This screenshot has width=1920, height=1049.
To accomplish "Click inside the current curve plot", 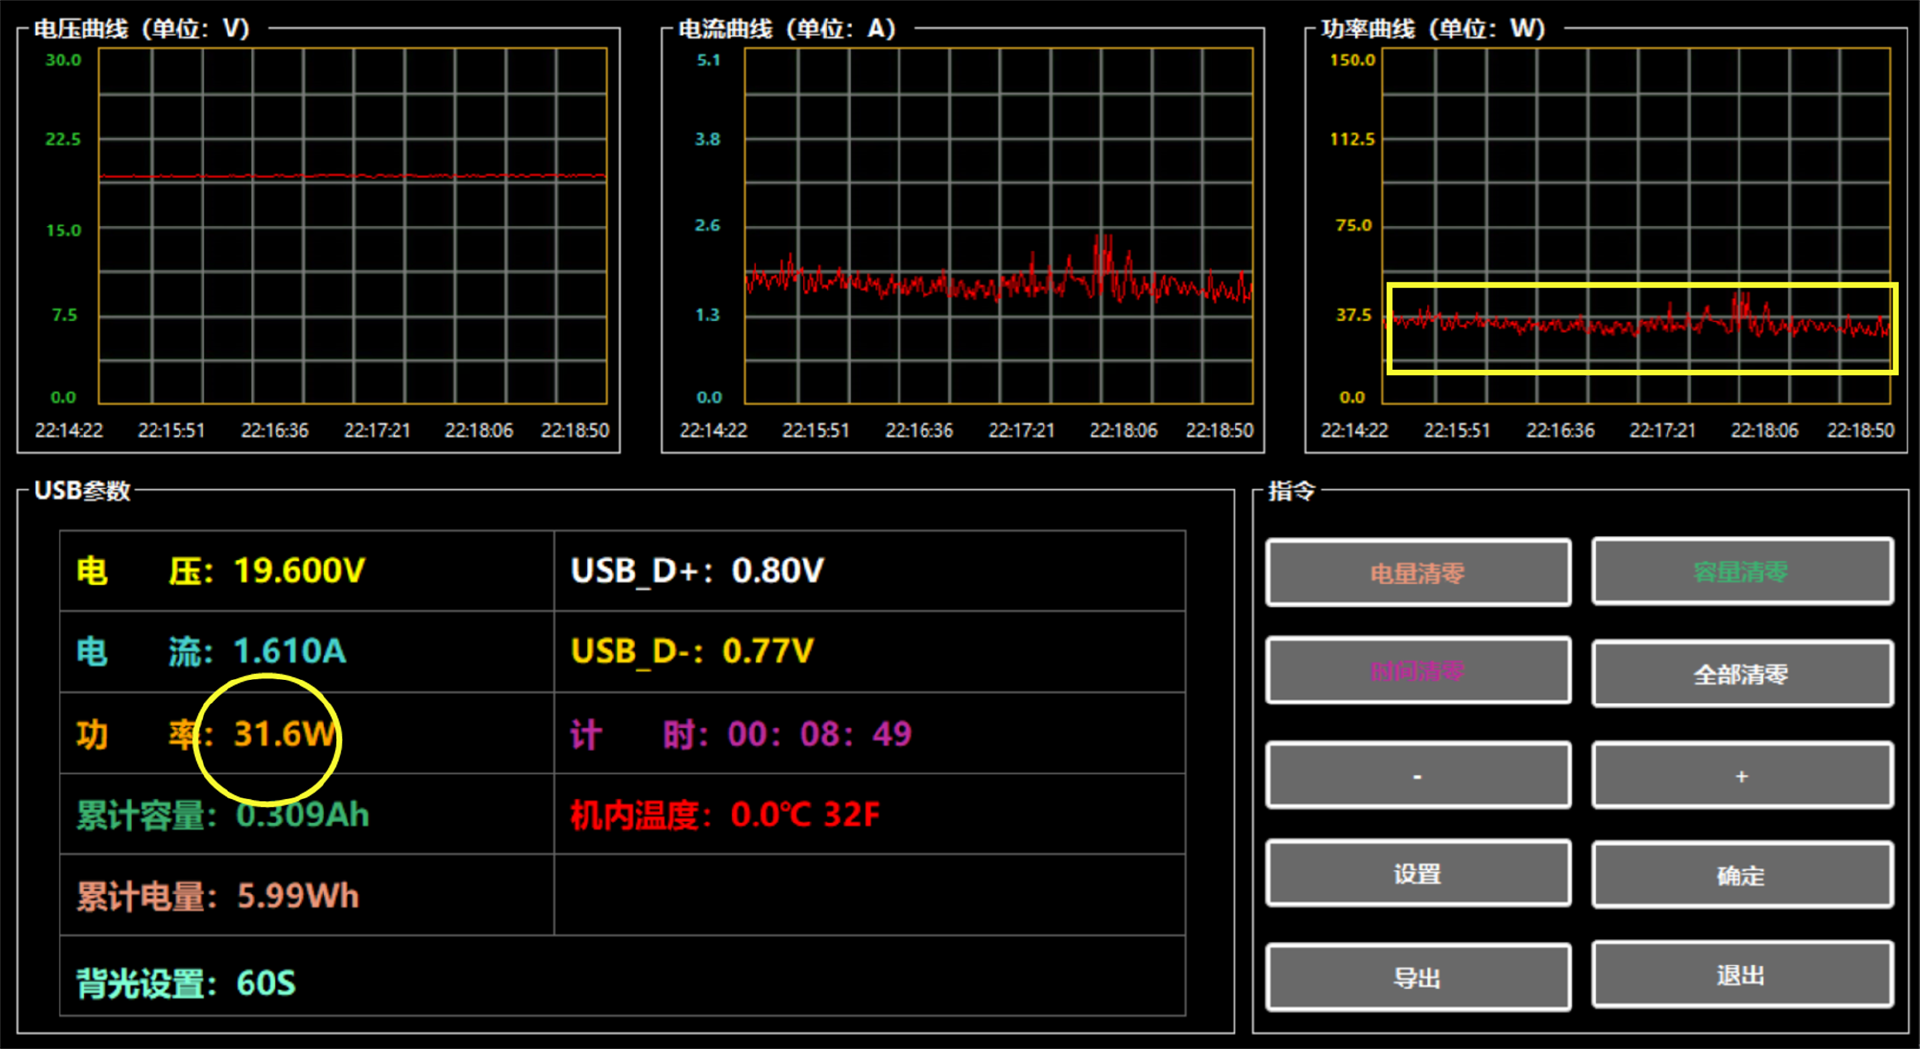I will [x=998, y=226].
